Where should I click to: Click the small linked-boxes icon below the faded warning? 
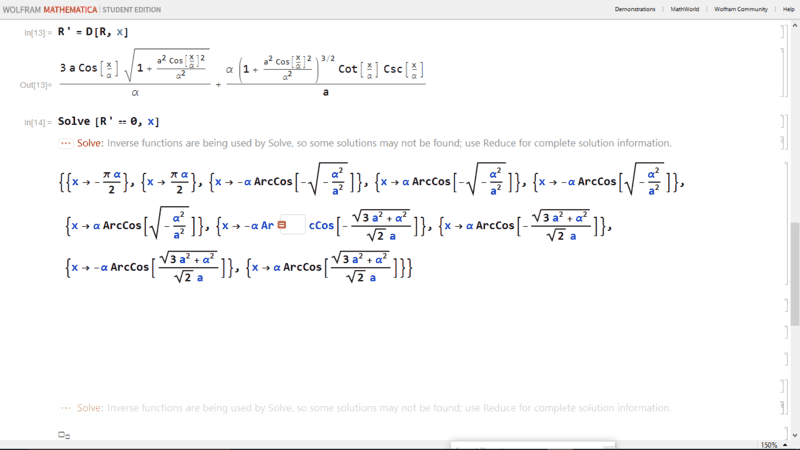tap(64, 435)
